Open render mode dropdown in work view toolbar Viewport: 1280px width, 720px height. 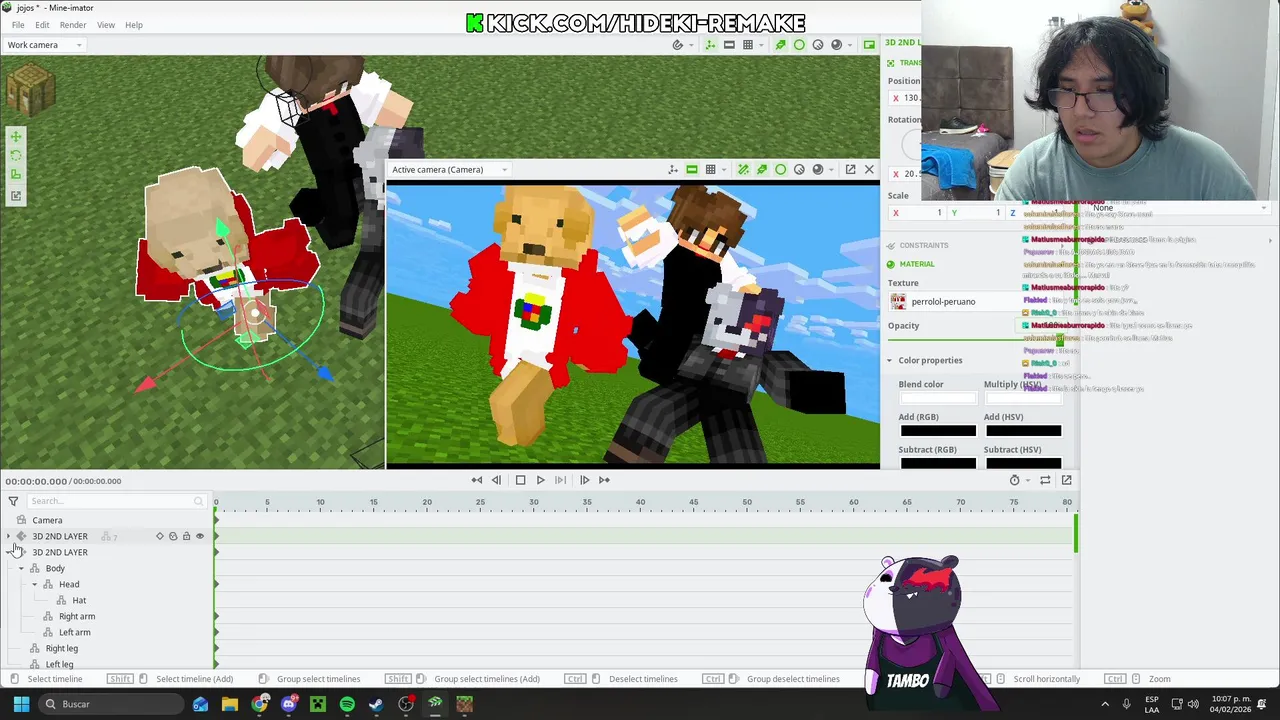851,45
